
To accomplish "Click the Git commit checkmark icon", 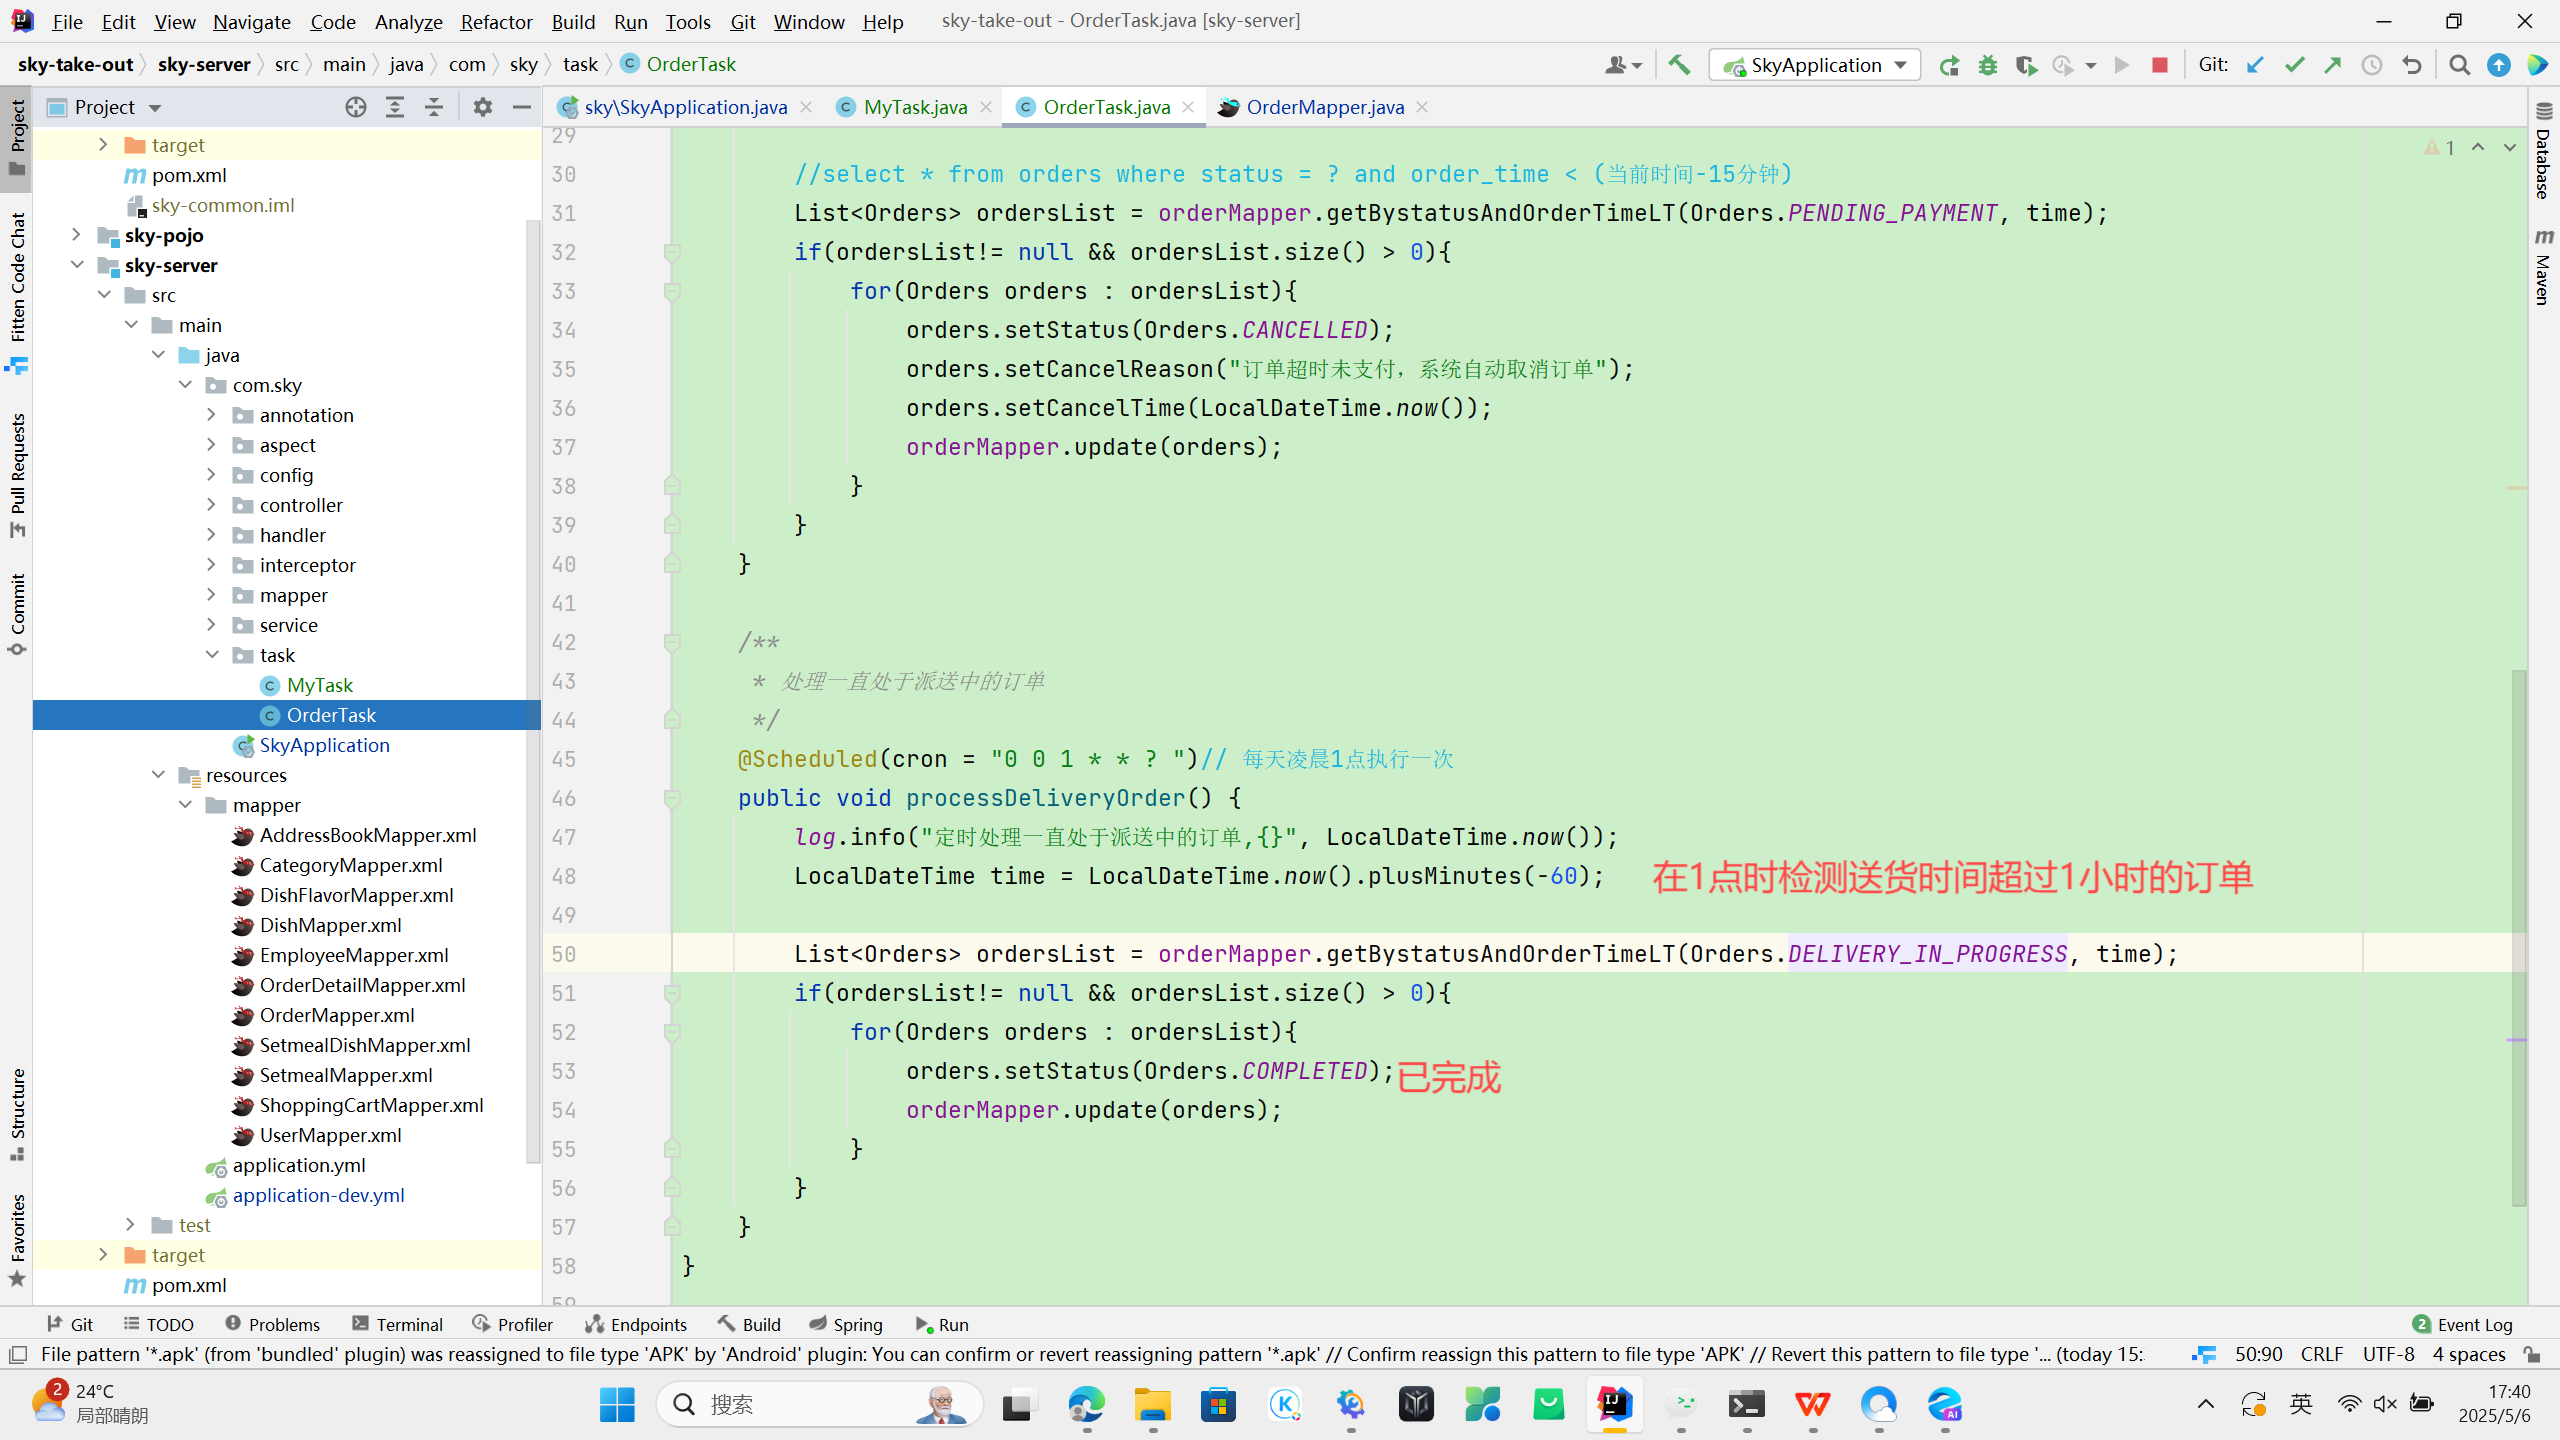I will tap(2294, 65).
